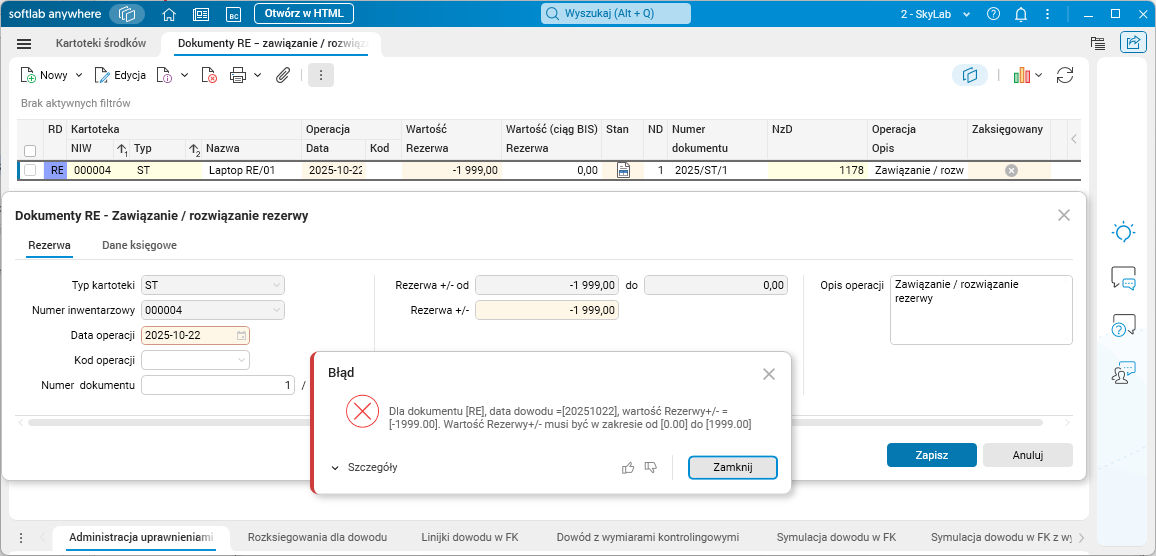Click the Zaksięgowany status icon in row

1012,170
